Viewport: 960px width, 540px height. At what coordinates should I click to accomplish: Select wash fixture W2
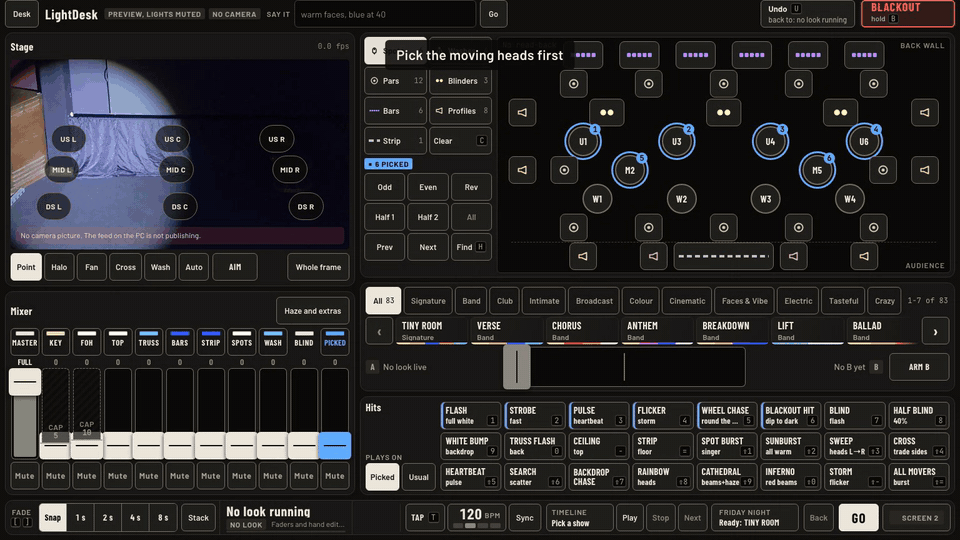(681, 199)
